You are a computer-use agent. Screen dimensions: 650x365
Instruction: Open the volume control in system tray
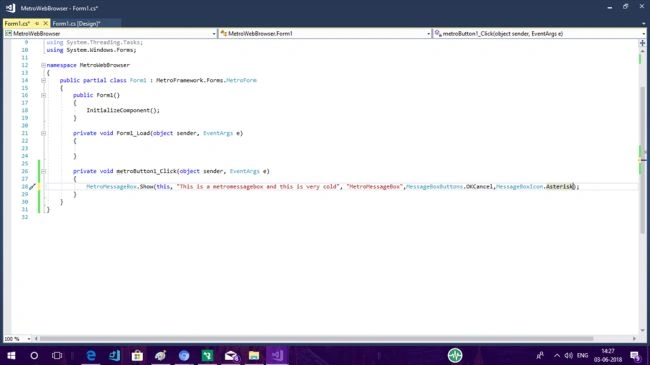coord(569,355)
